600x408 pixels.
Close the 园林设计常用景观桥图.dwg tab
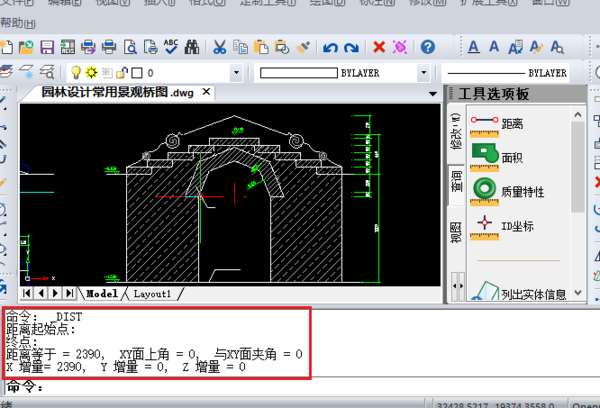[x=206, y=92]
